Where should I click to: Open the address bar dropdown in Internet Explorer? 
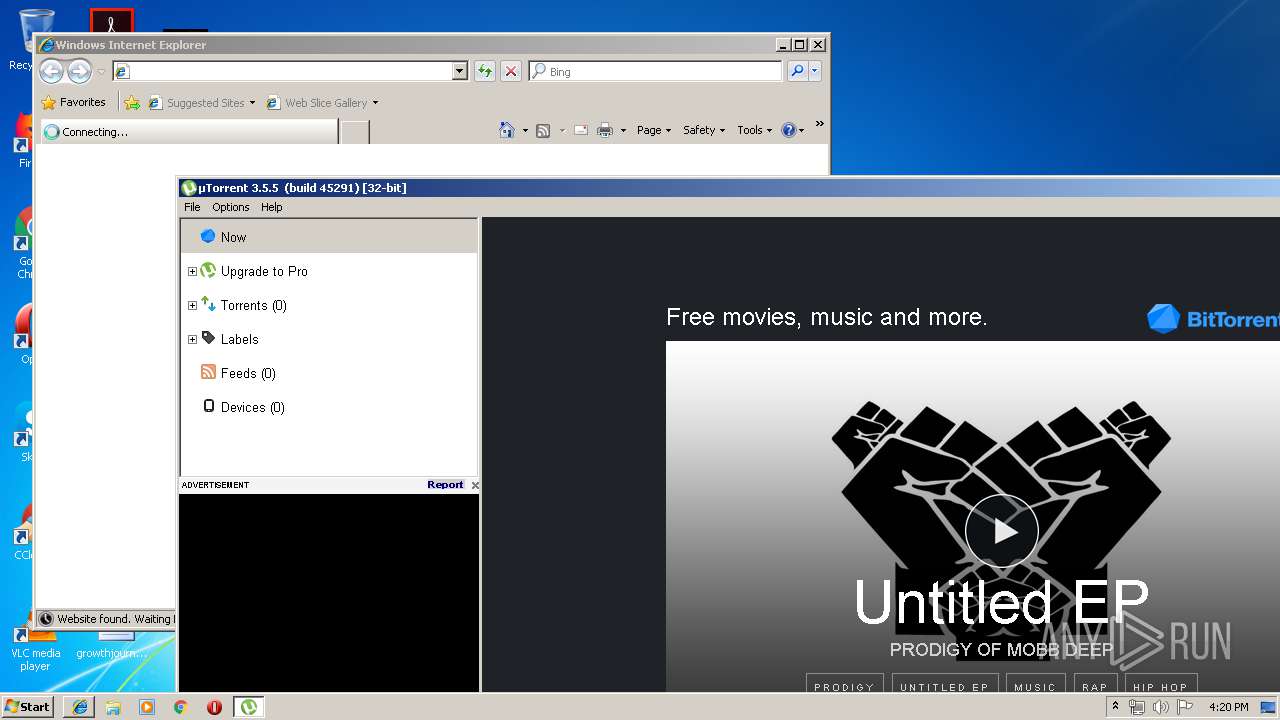point(460,71)
